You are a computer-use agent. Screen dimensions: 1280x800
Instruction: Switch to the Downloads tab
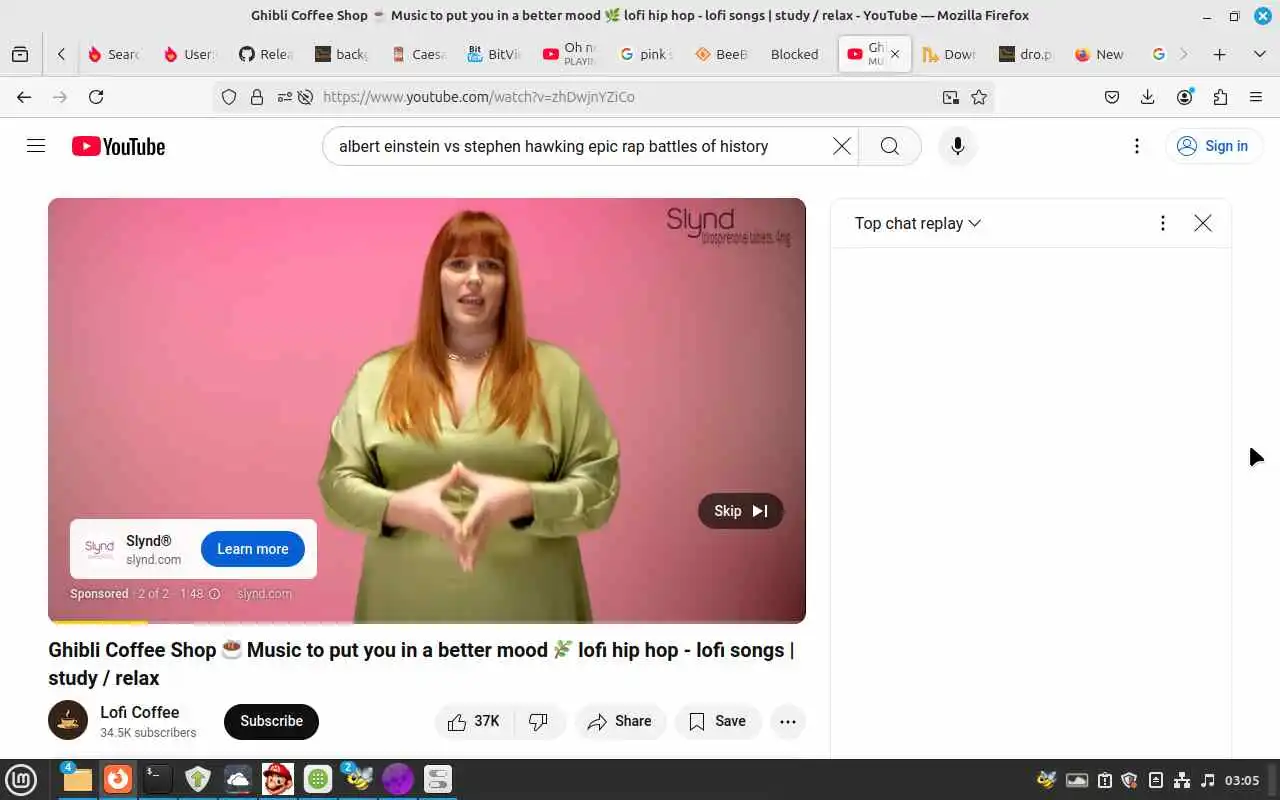tap(950, 55)
